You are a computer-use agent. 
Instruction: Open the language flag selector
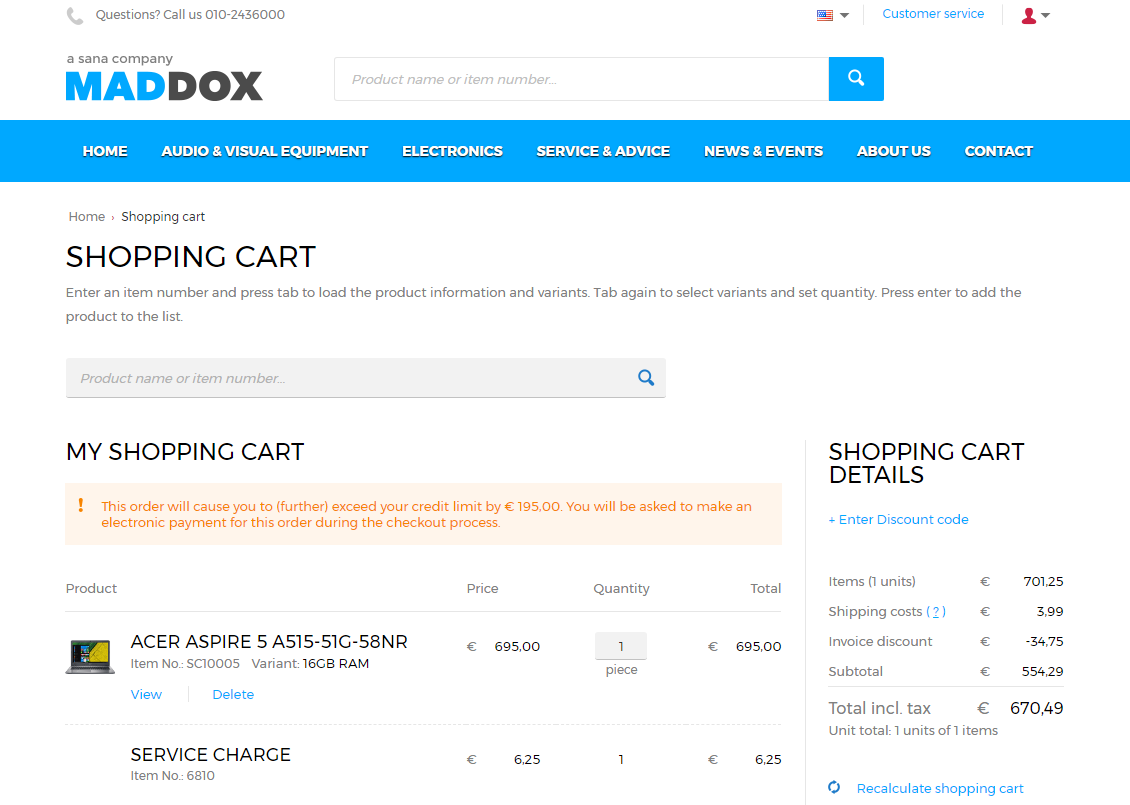(832, 15)
